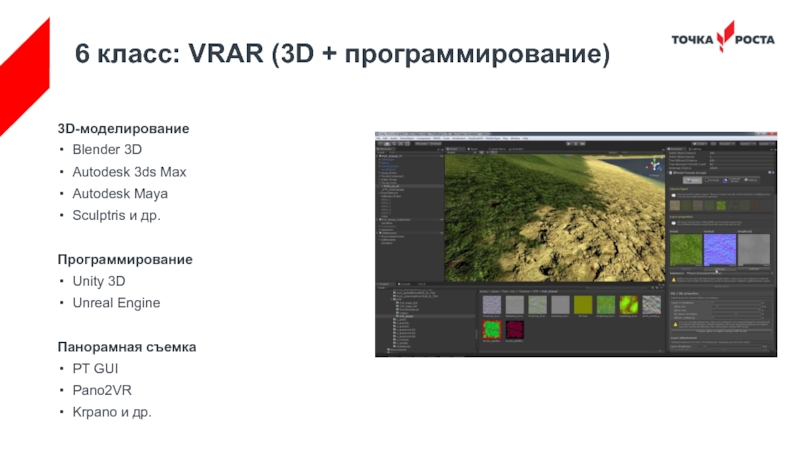Select the bright green-orange heightmap asset thumbnail
Image resolution: width=800 pixels, height=450 pixels.
pos(629,305)
